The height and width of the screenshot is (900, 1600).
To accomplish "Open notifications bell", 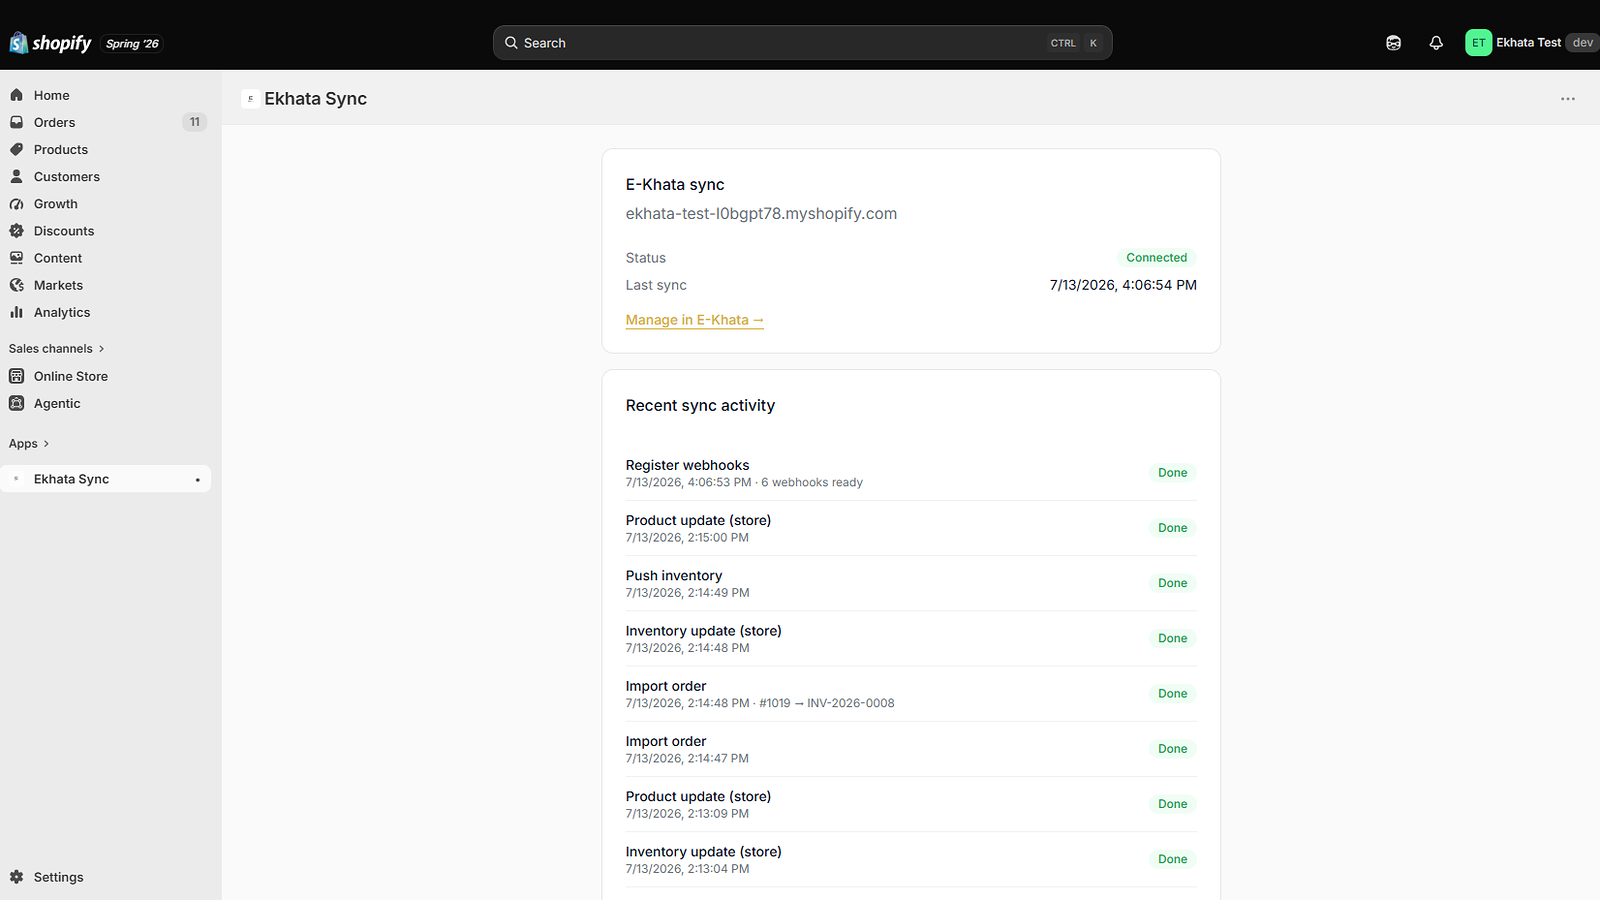I will click(x=1436, y=43).
